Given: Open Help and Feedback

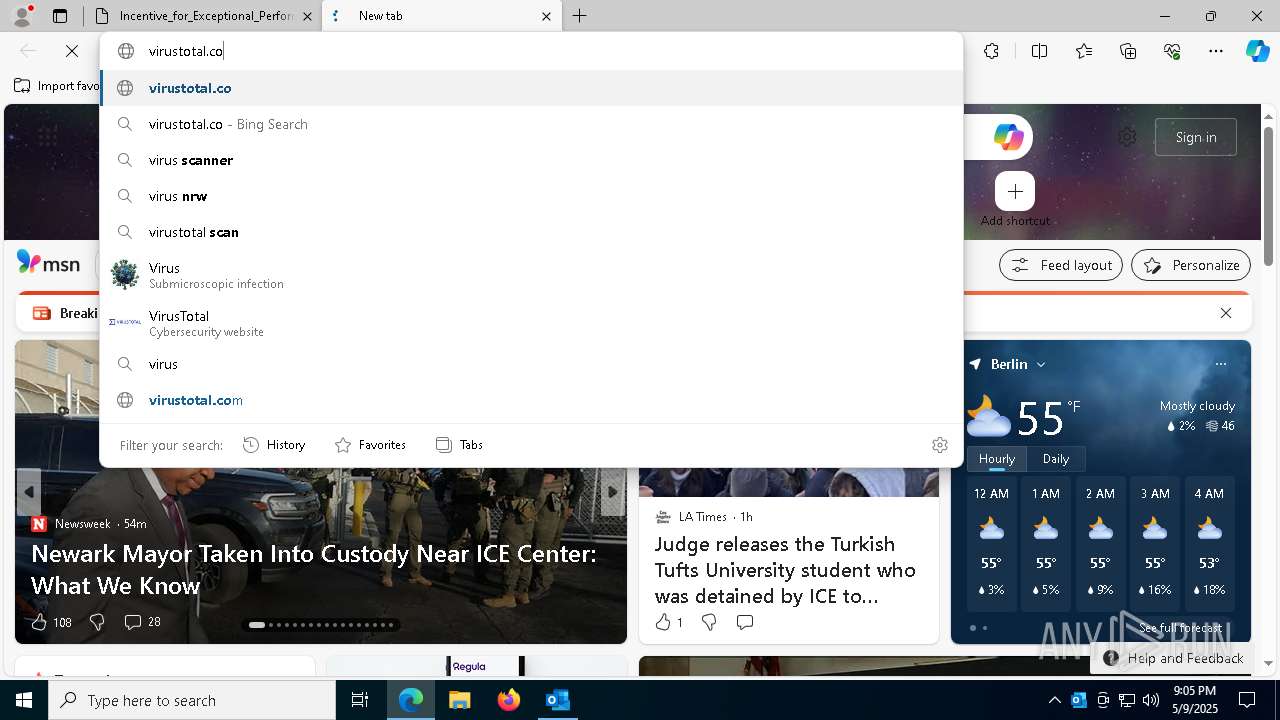Looking at the screenshot, I should [x=1173, y=658].
